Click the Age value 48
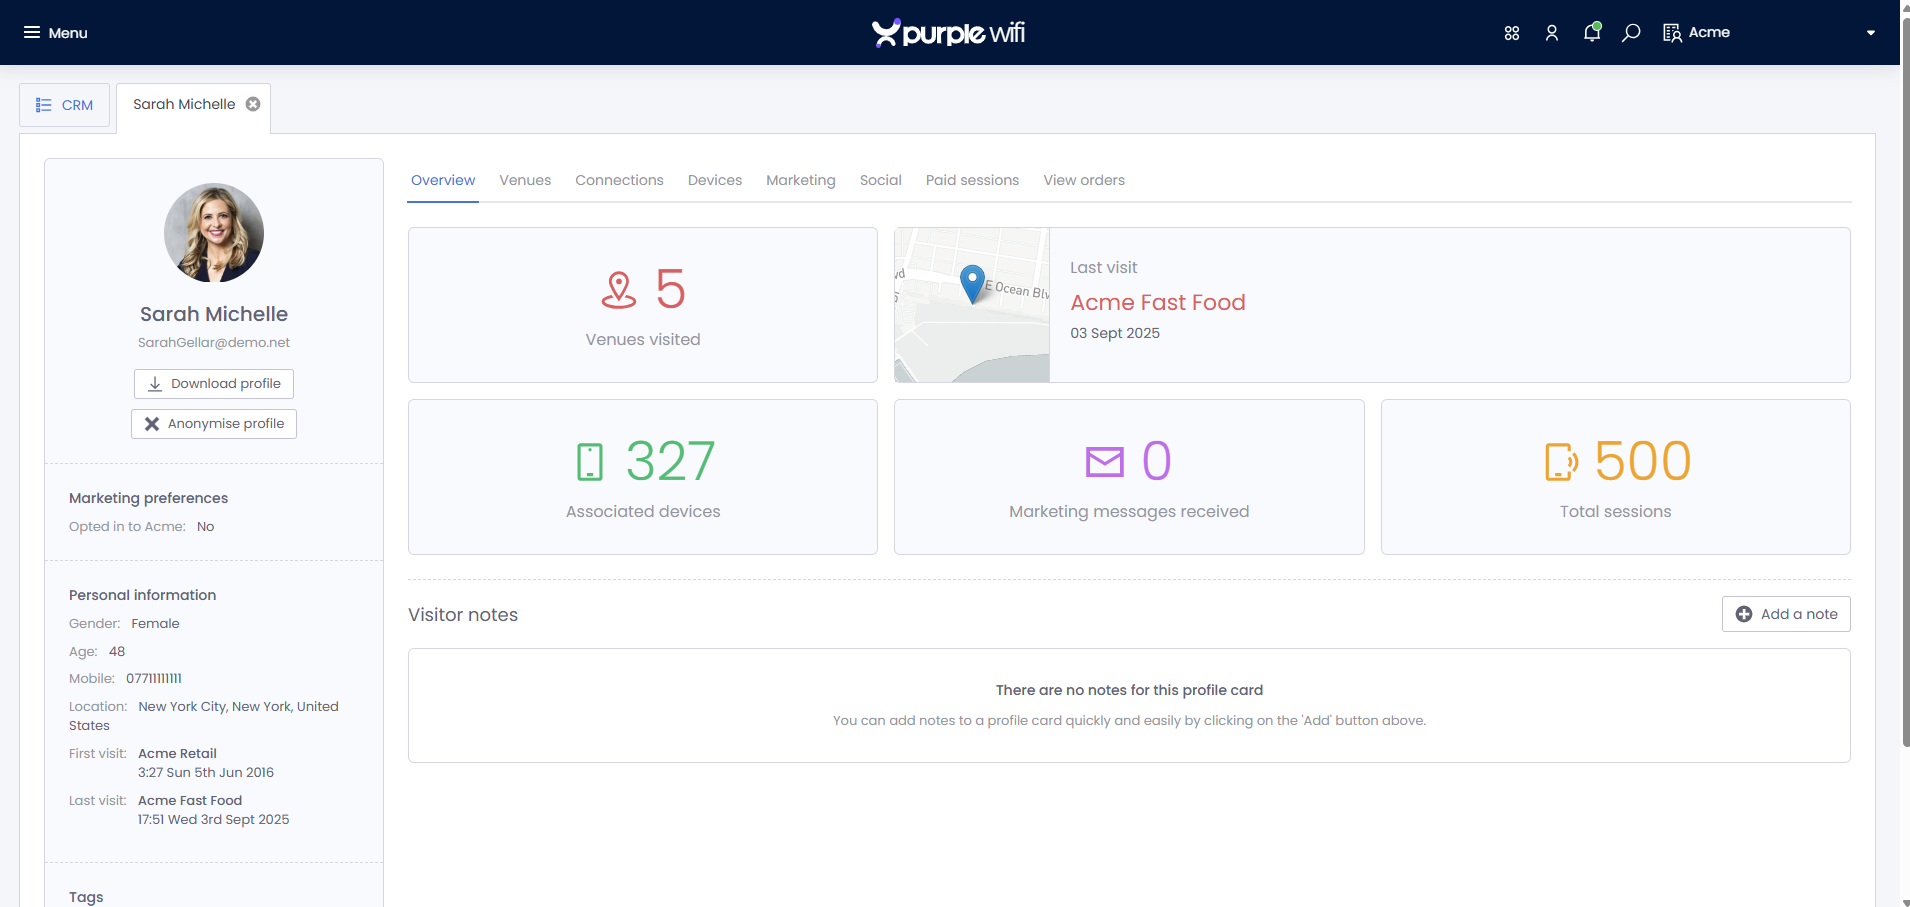The width and height of the screenshot is (1910, 907). [x=117, y=651]
